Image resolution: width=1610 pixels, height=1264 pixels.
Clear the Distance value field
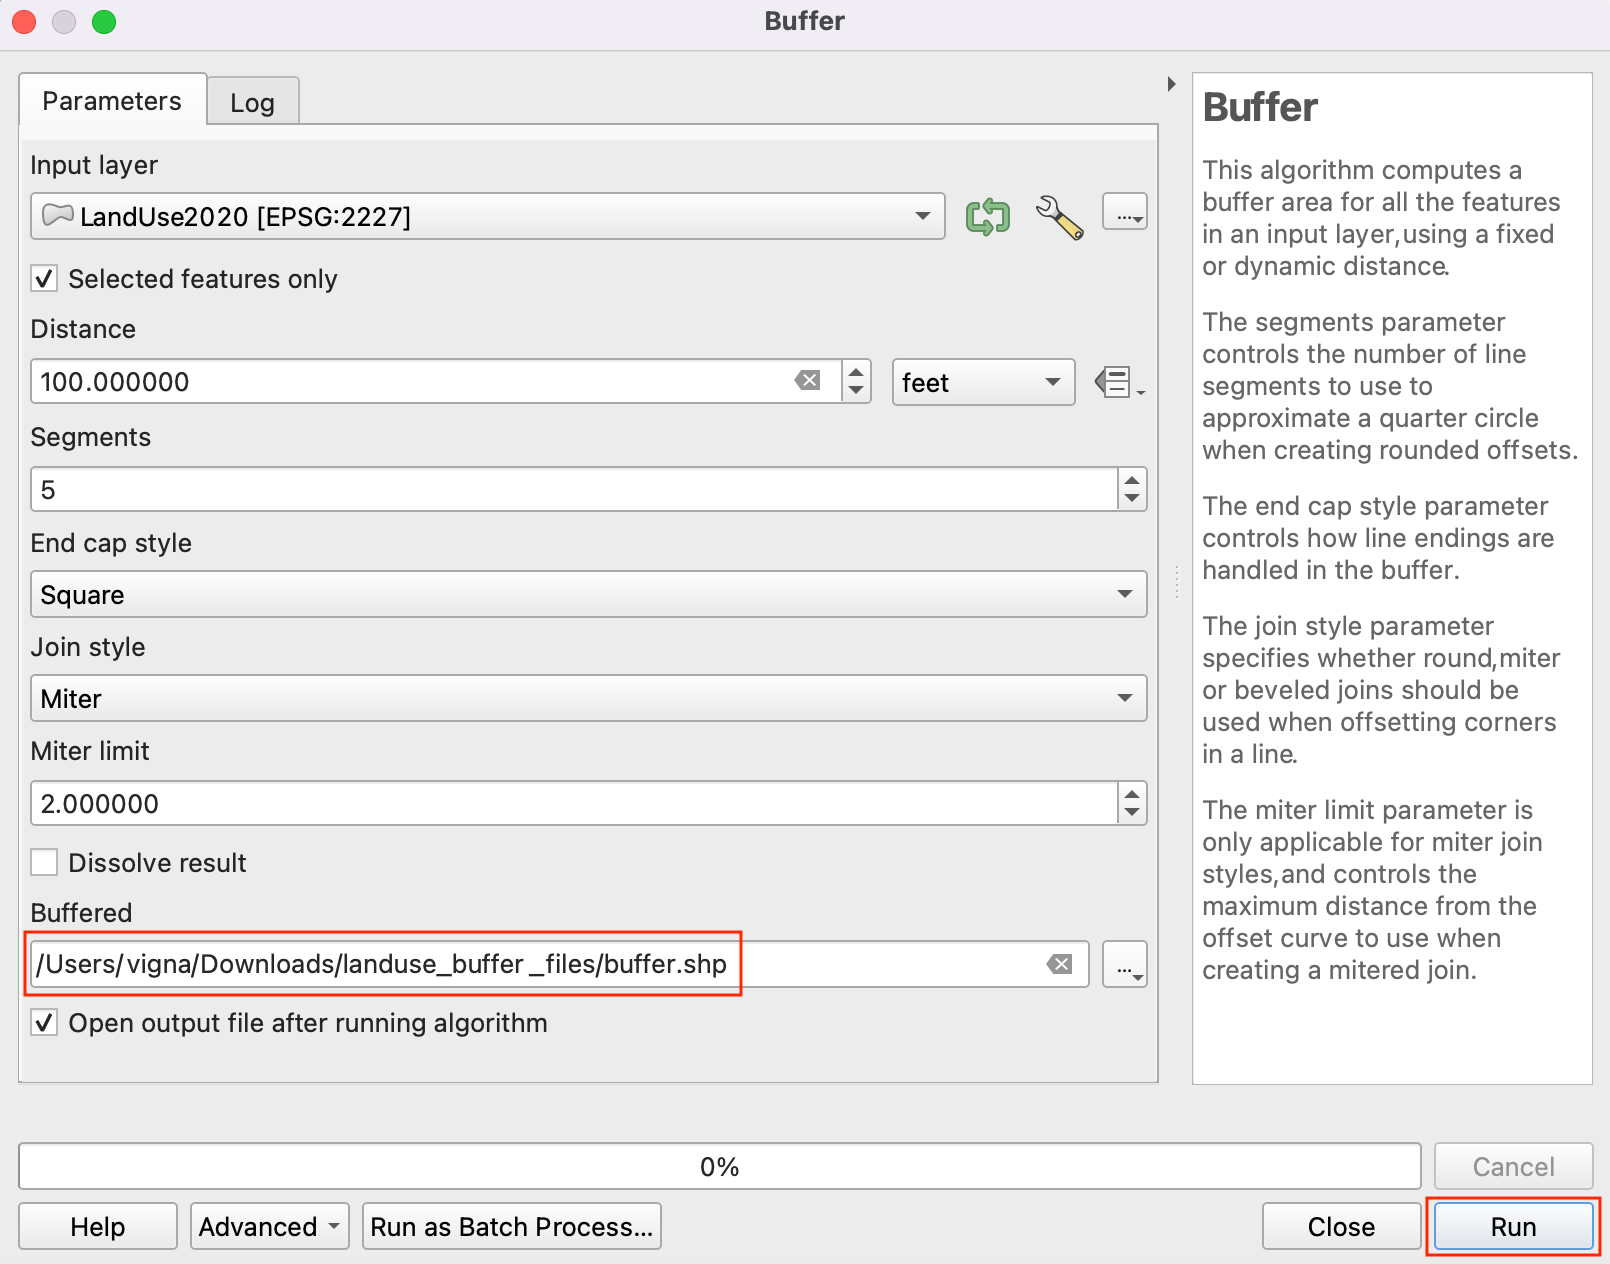[x=808, y=381]
